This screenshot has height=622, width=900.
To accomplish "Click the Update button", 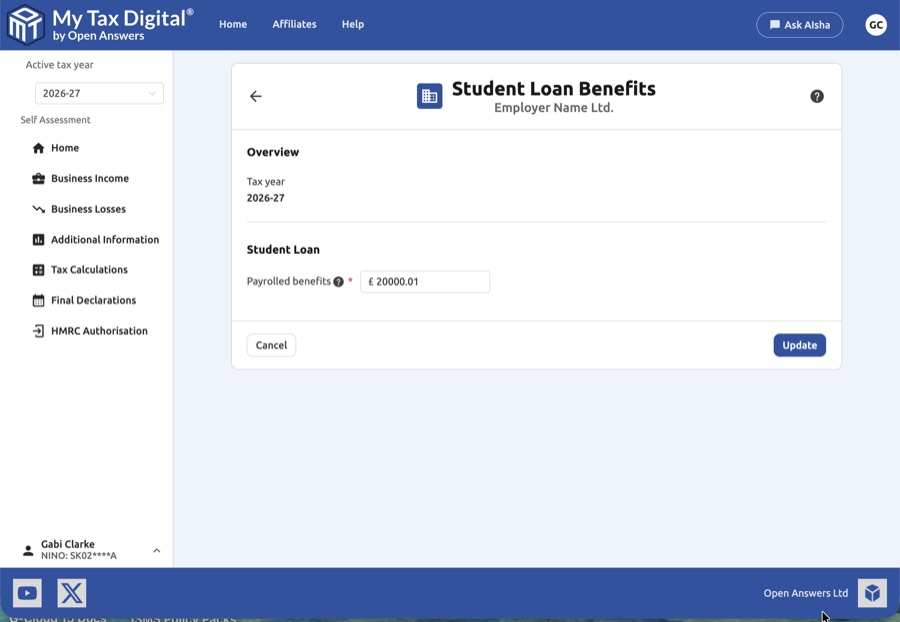I will [799, 344].
